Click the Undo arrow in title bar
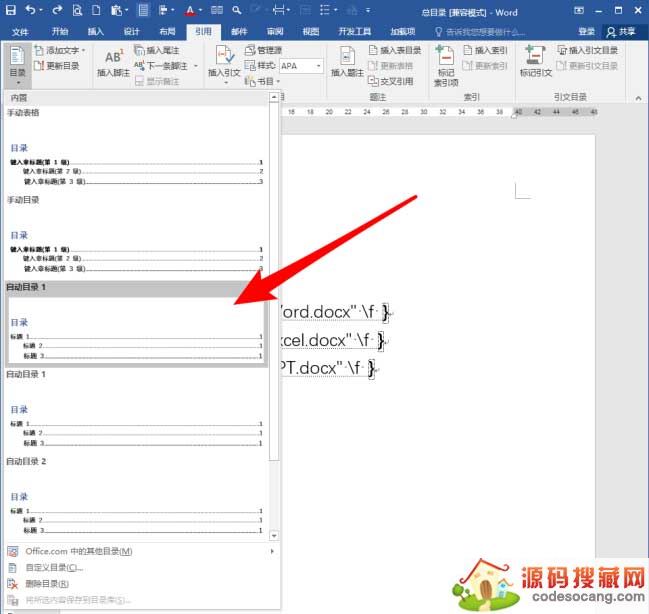The height and width of the screenshot is (614, 649). pos(31,11)
